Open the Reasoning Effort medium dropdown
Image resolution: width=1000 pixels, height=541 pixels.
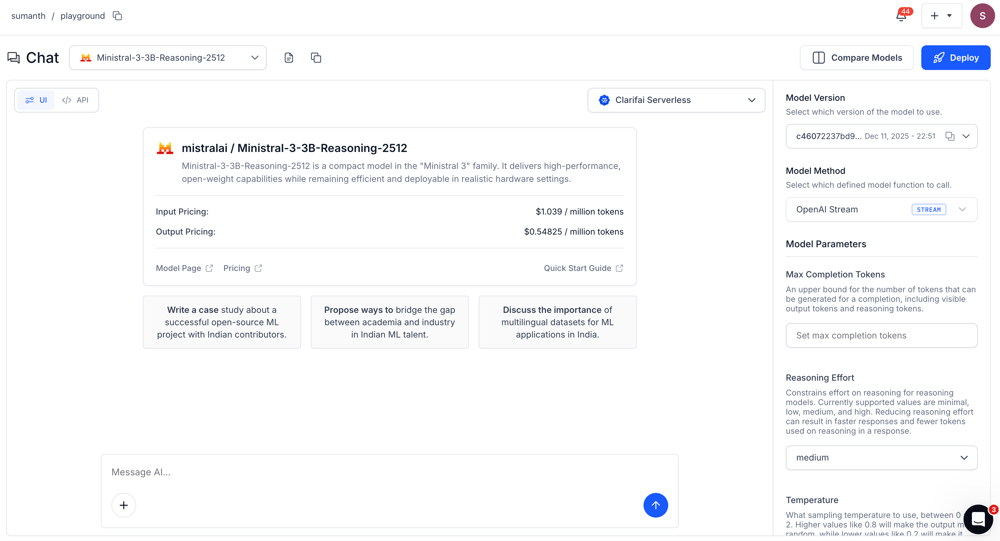click(x=881, y=458)
